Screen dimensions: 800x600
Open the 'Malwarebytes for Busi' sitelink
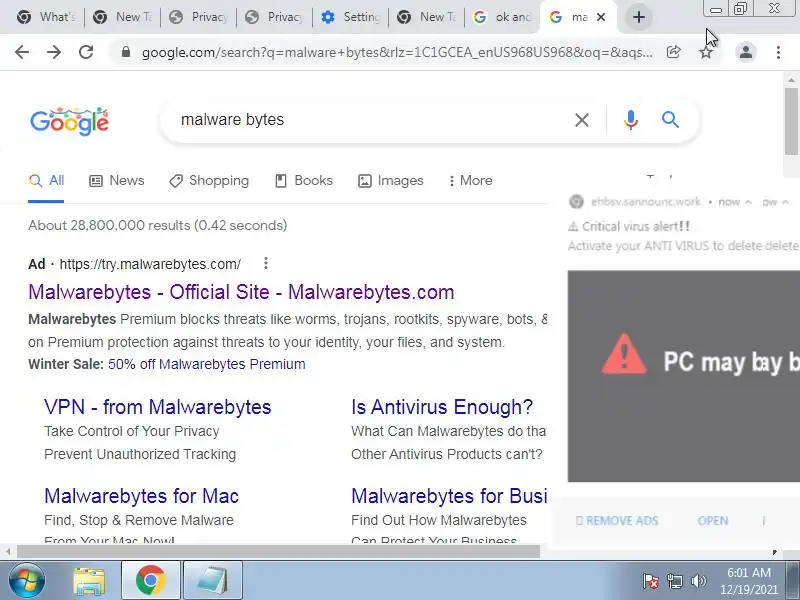(x=449, y=496)
